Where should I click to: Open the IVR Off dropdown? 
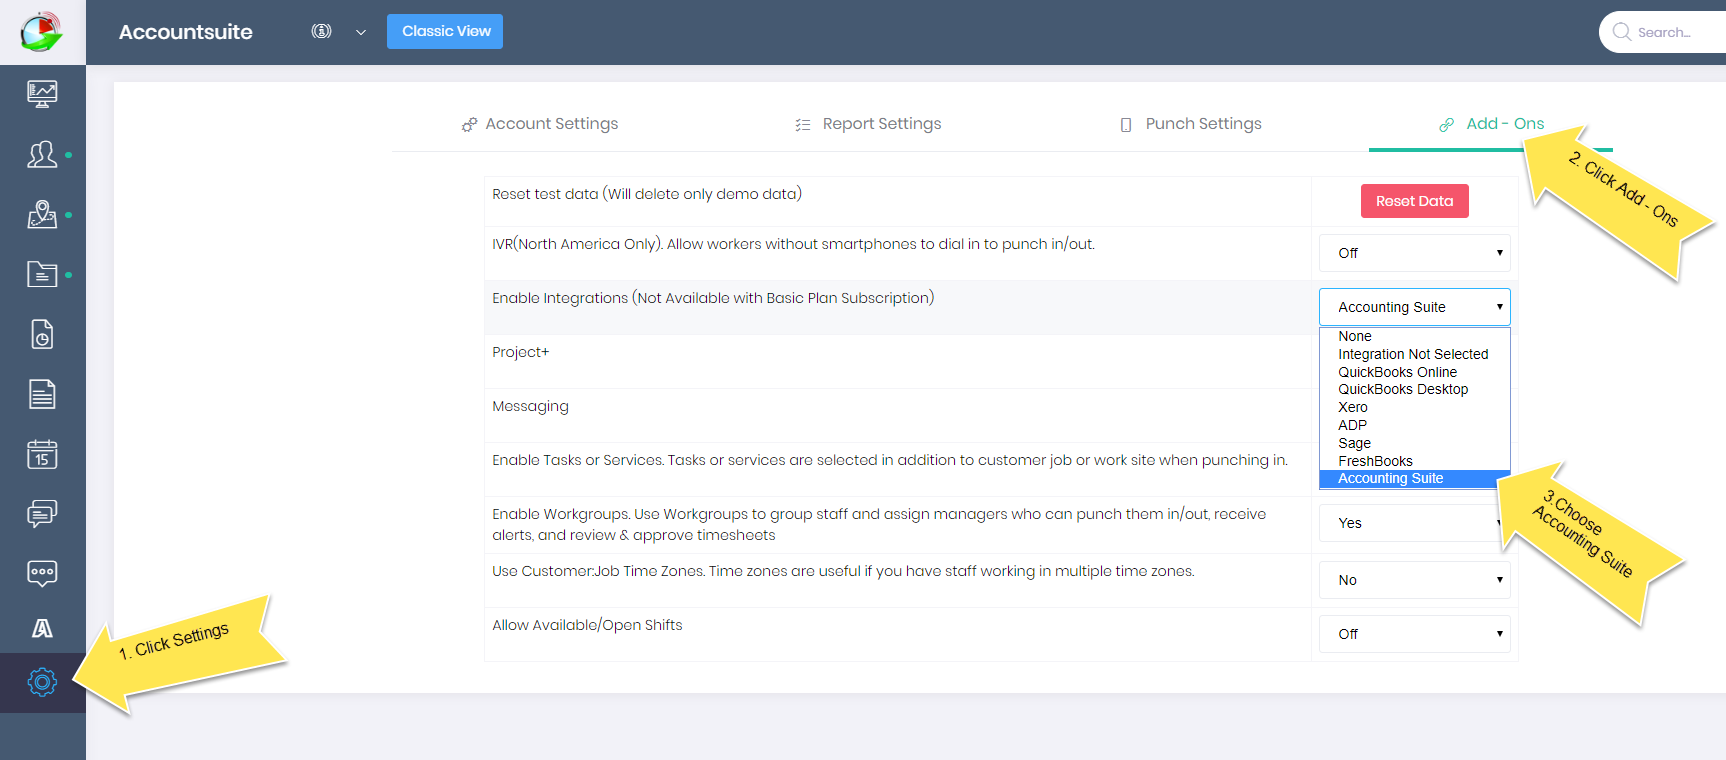[x=1414, y=253]
